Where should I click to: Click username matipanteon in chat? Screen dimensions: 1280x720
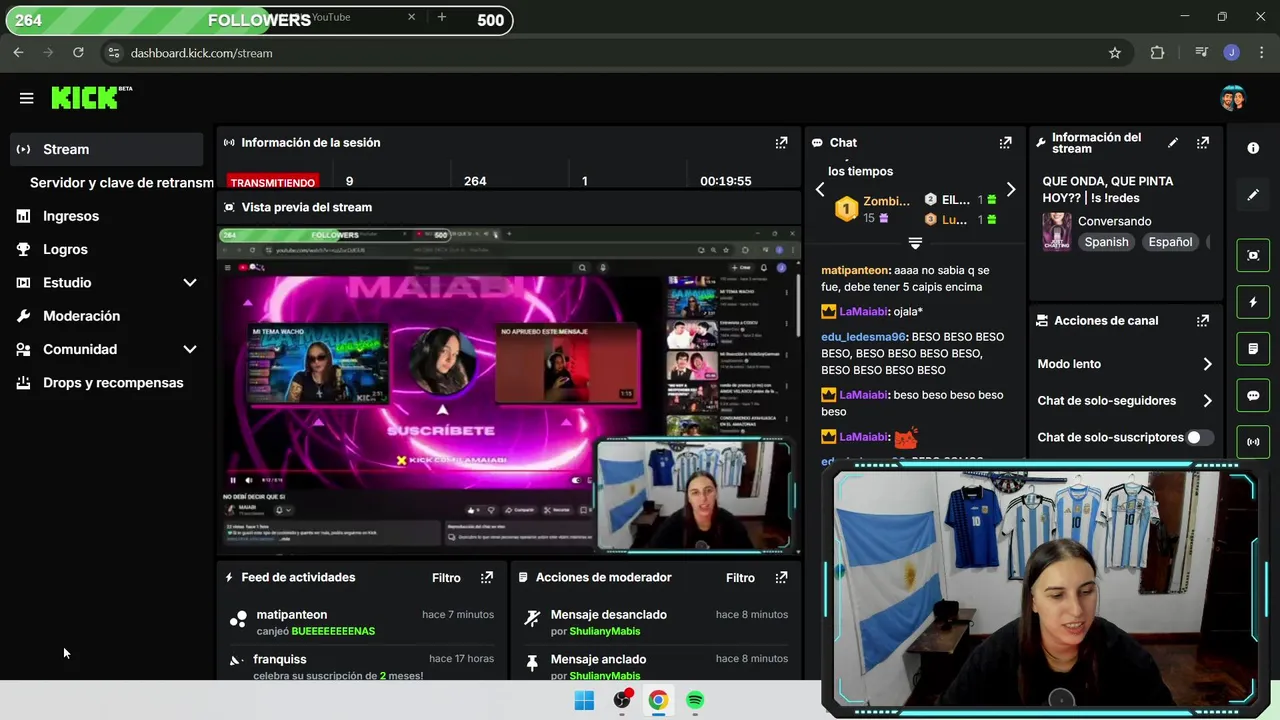855,270
